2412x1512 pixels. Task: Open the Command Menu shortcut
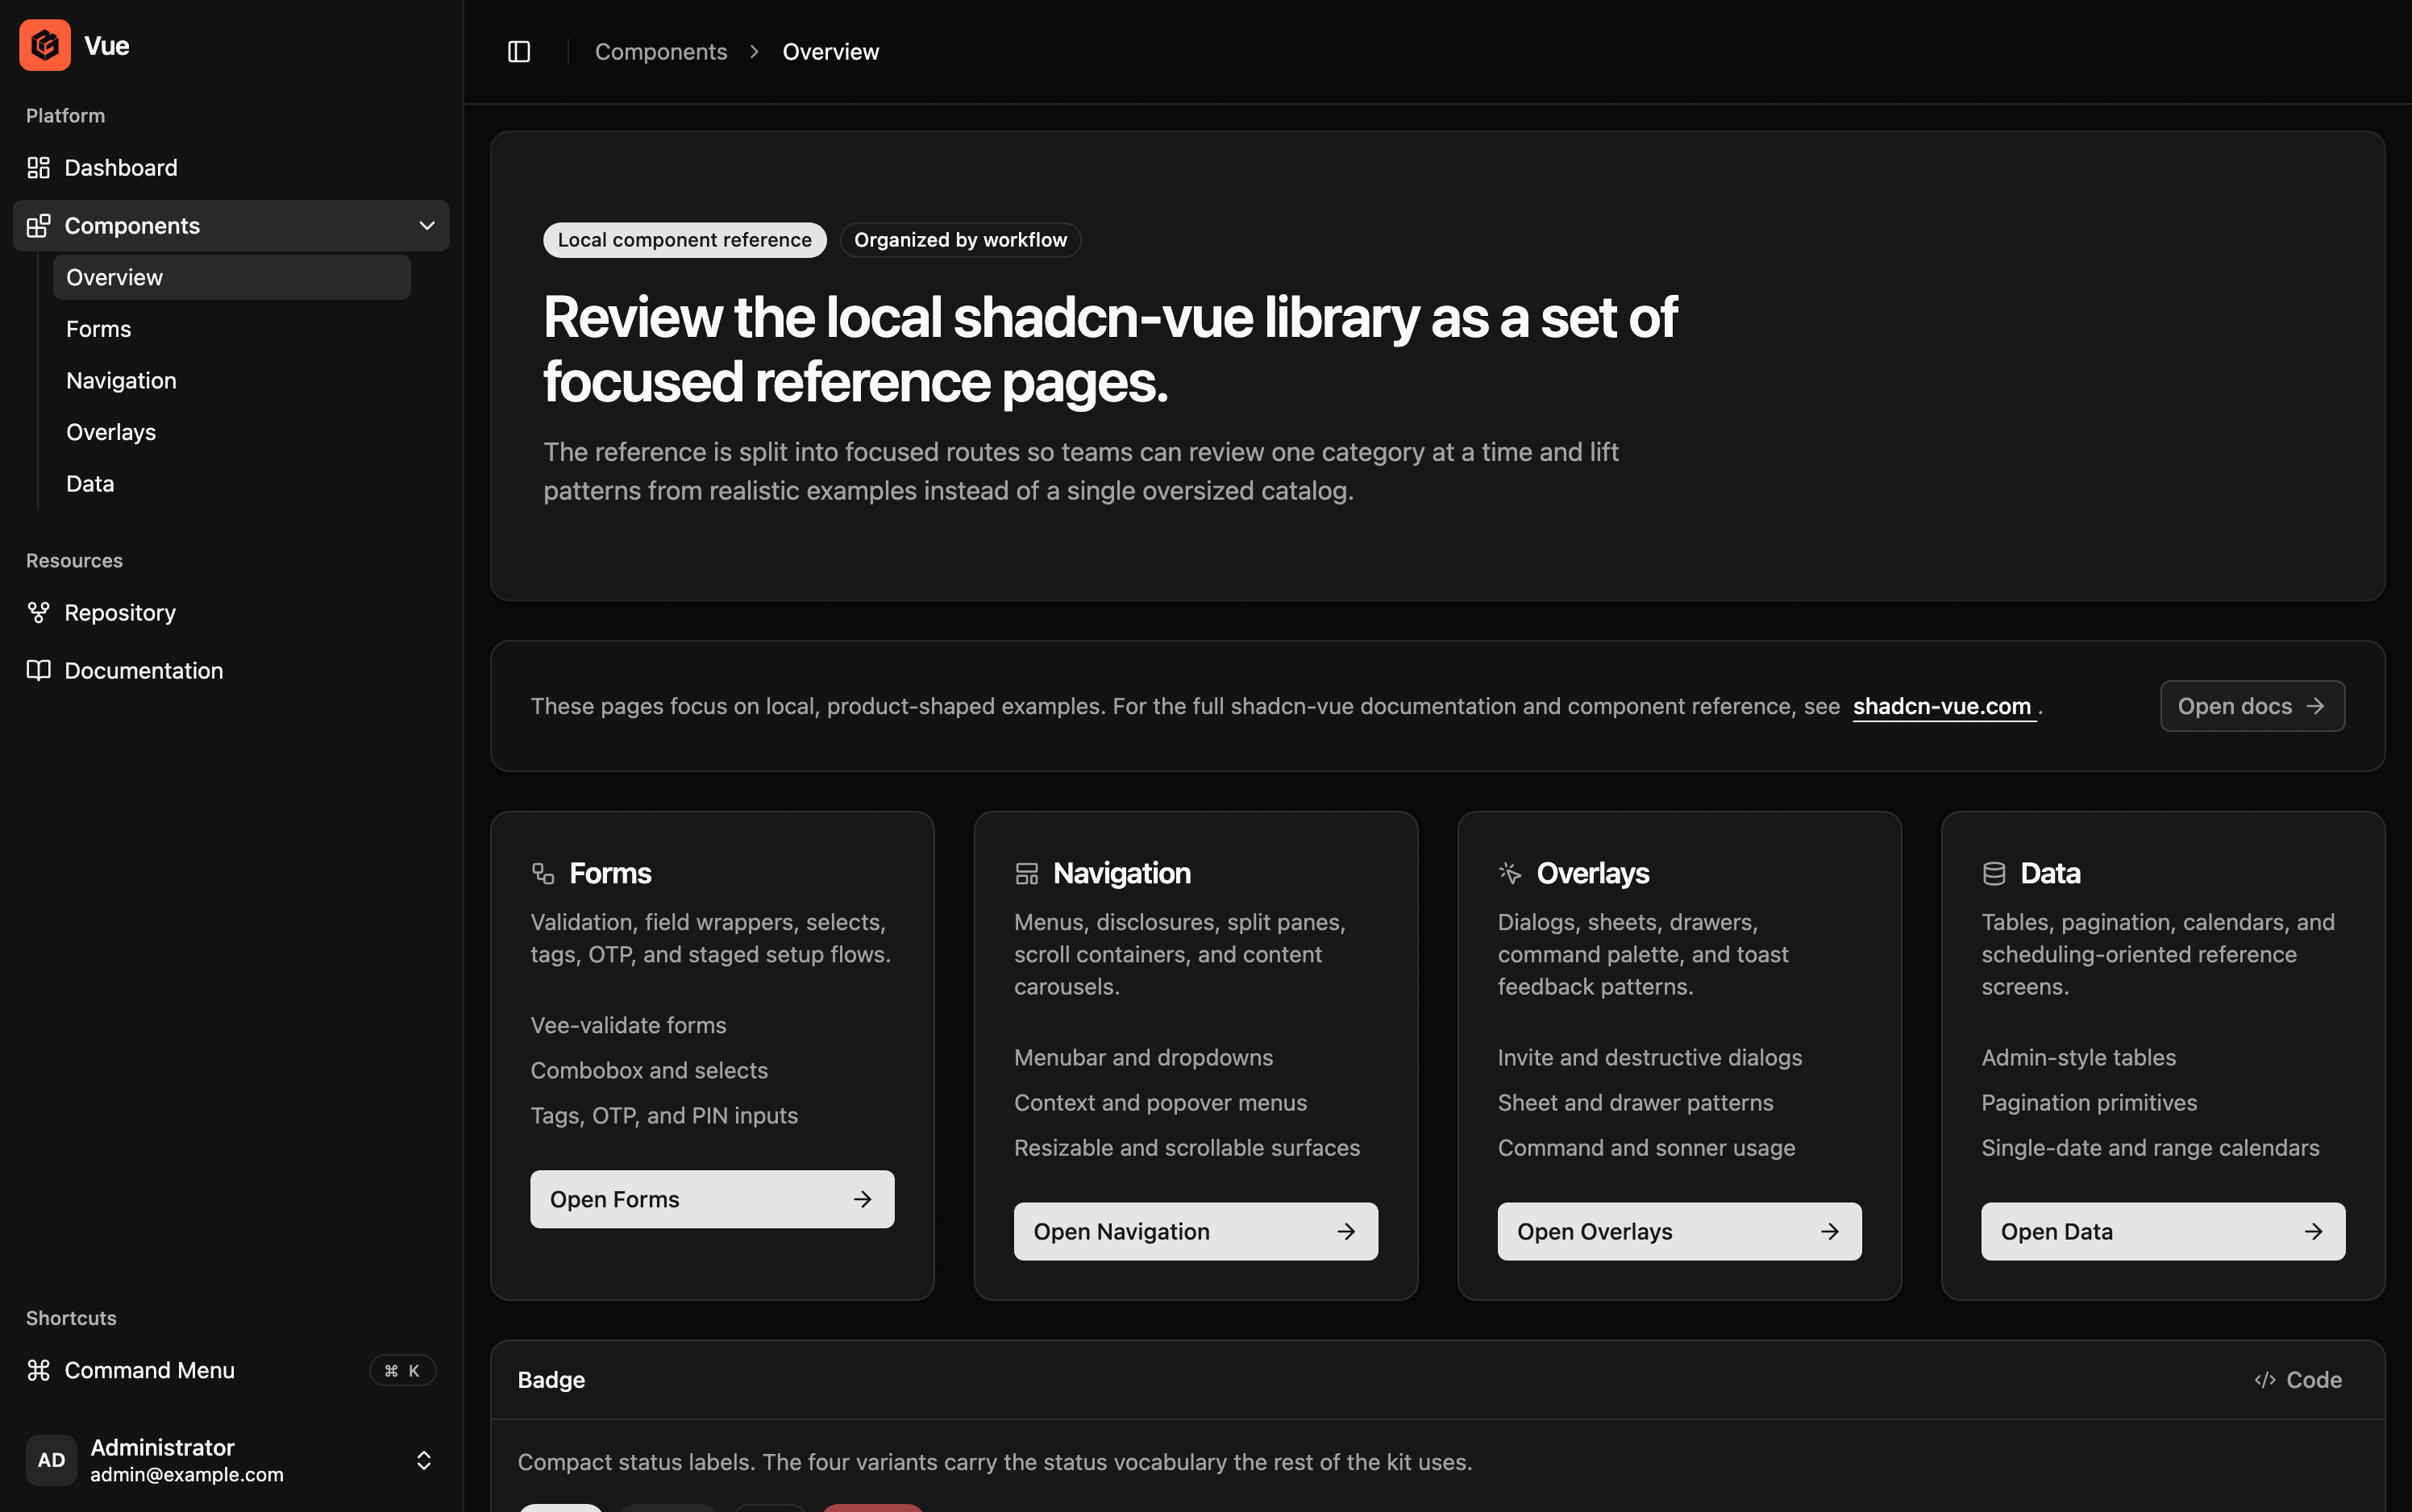tap(231, 1370)
